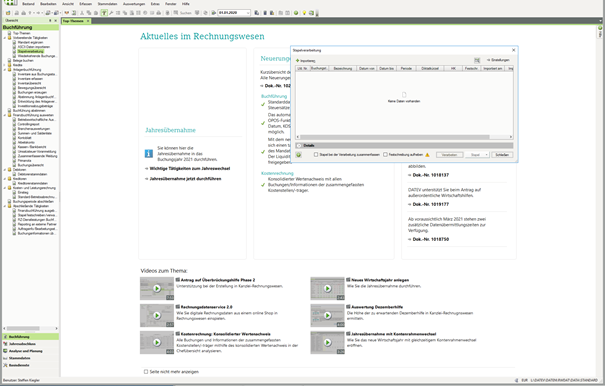Open the Stammdaten menu
The width and height of the screenshot is (605, 386).
click(107, 4)
